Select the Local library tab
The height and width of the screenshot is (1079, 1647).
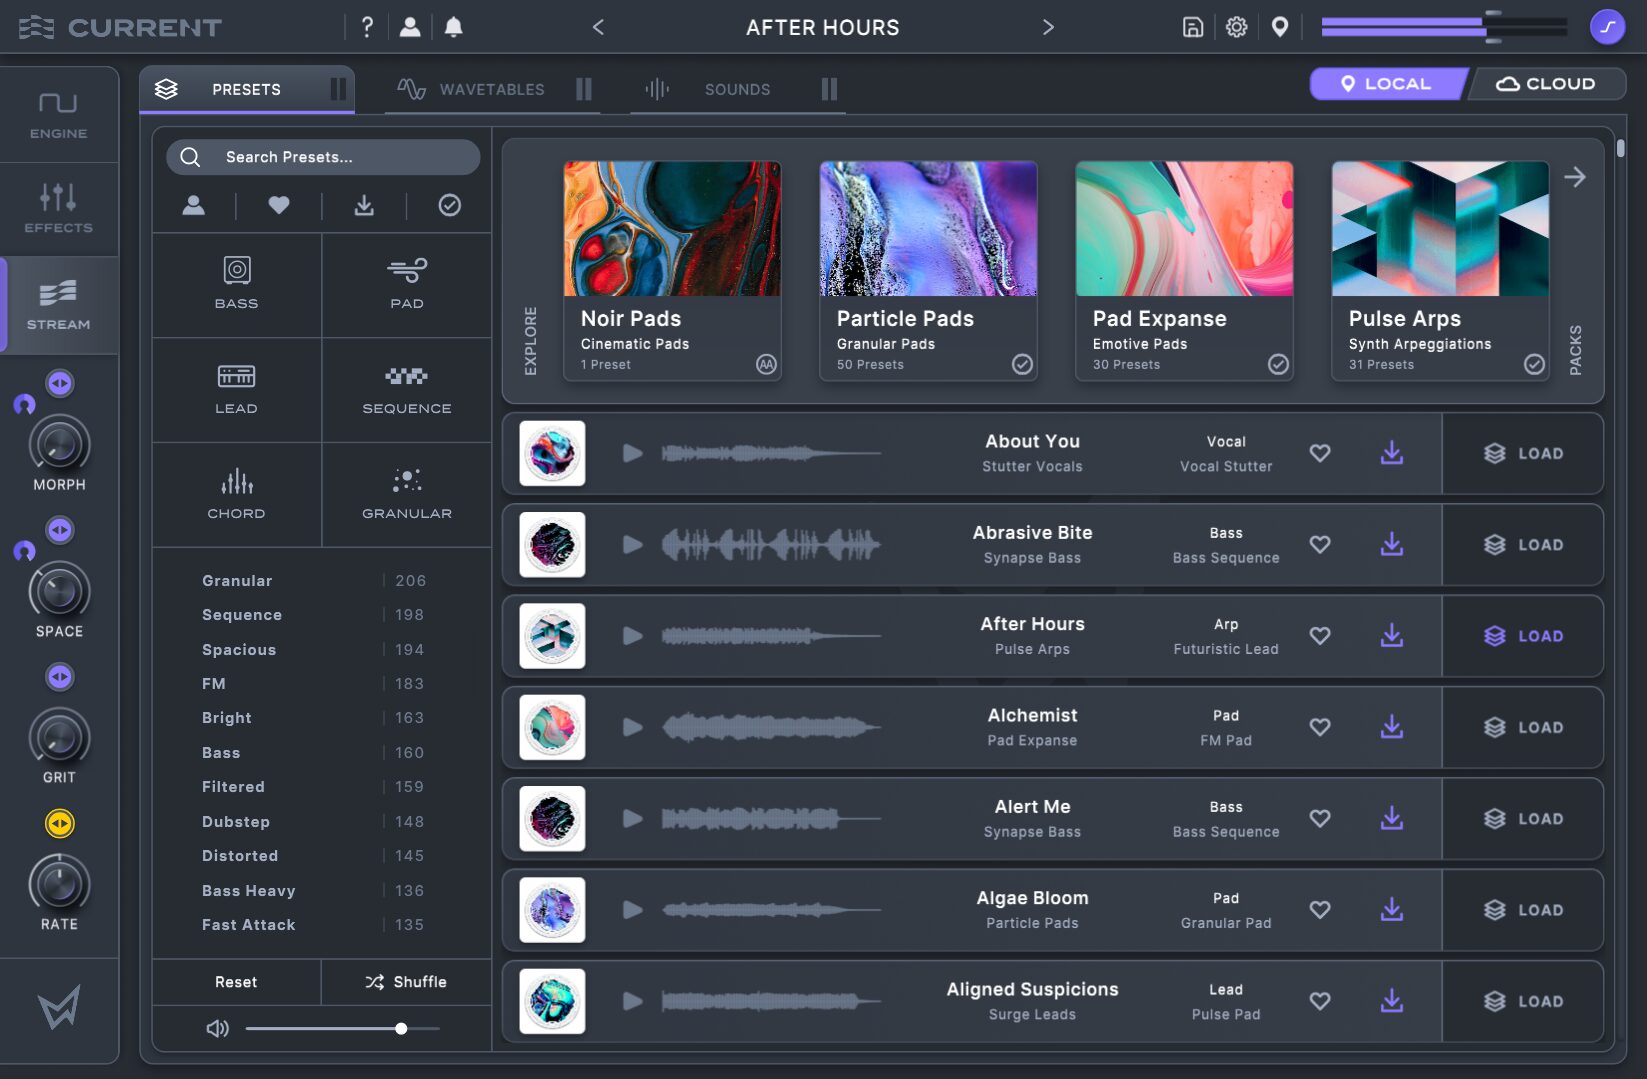point(1387,84)
